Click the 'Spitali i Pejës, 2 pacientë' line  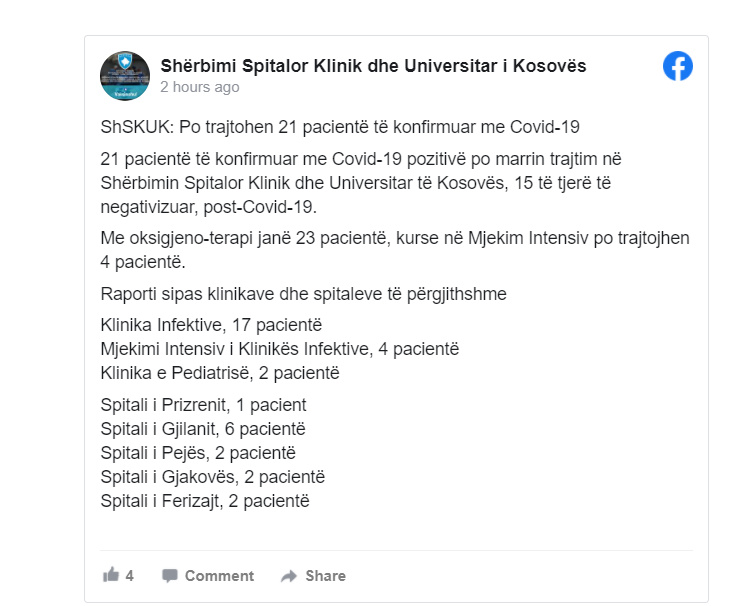(198, 453)
